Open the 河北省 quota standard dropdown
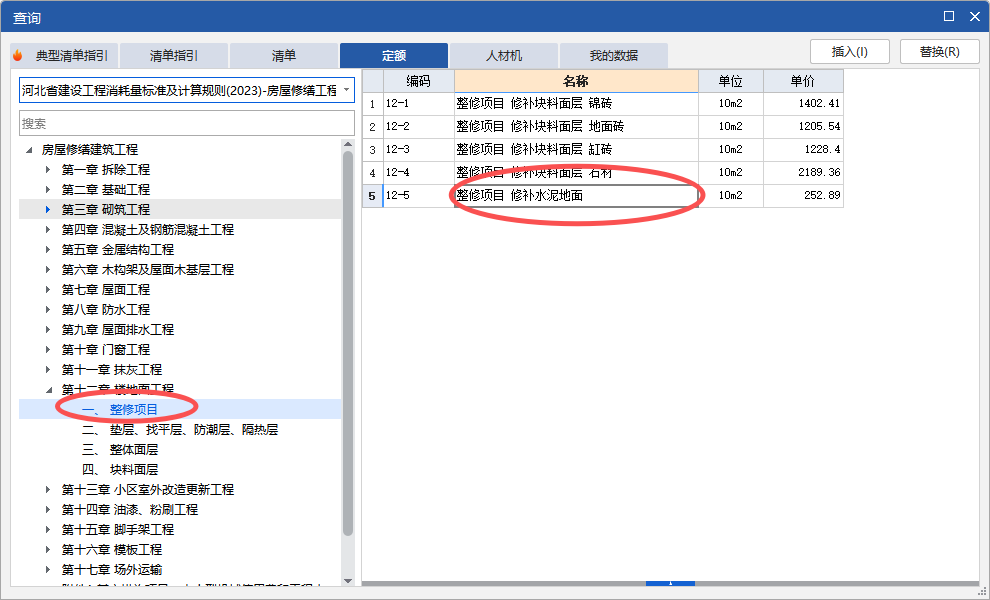The width and height of the screenshot is (990, 600). coord(345,89)
